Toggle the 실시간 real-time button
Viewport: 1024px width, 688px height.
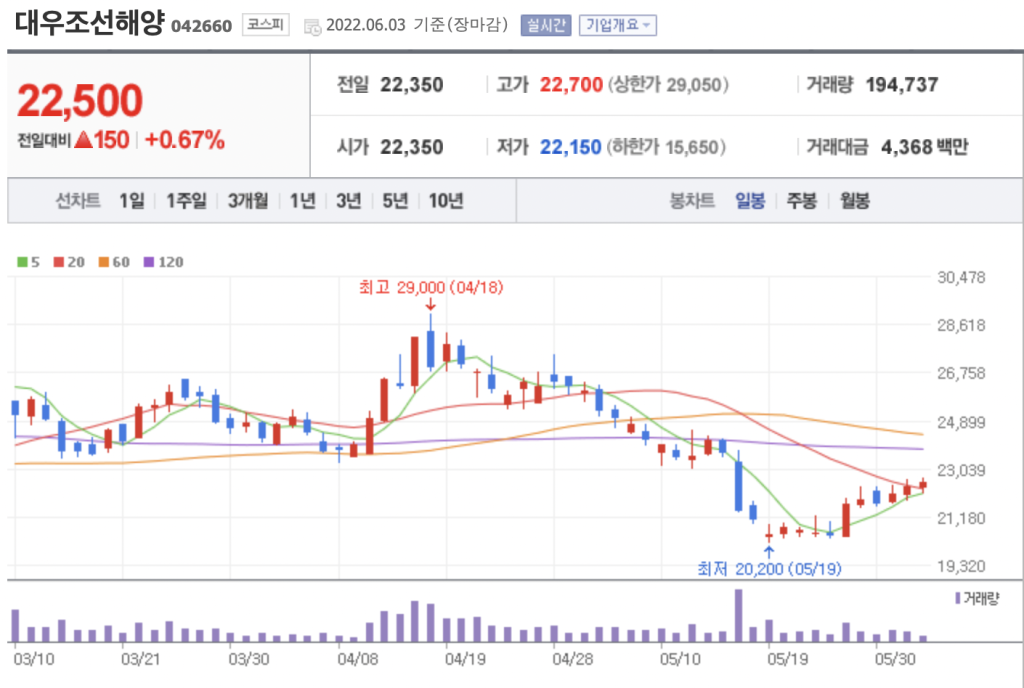coord(545,25)
